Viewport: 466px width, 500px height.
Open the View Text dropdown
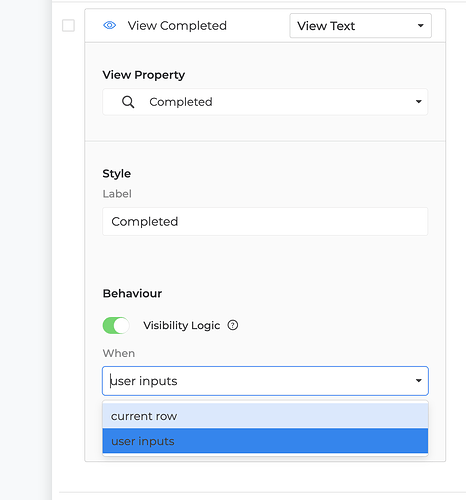pyautogui.click(x=360, y=26)
